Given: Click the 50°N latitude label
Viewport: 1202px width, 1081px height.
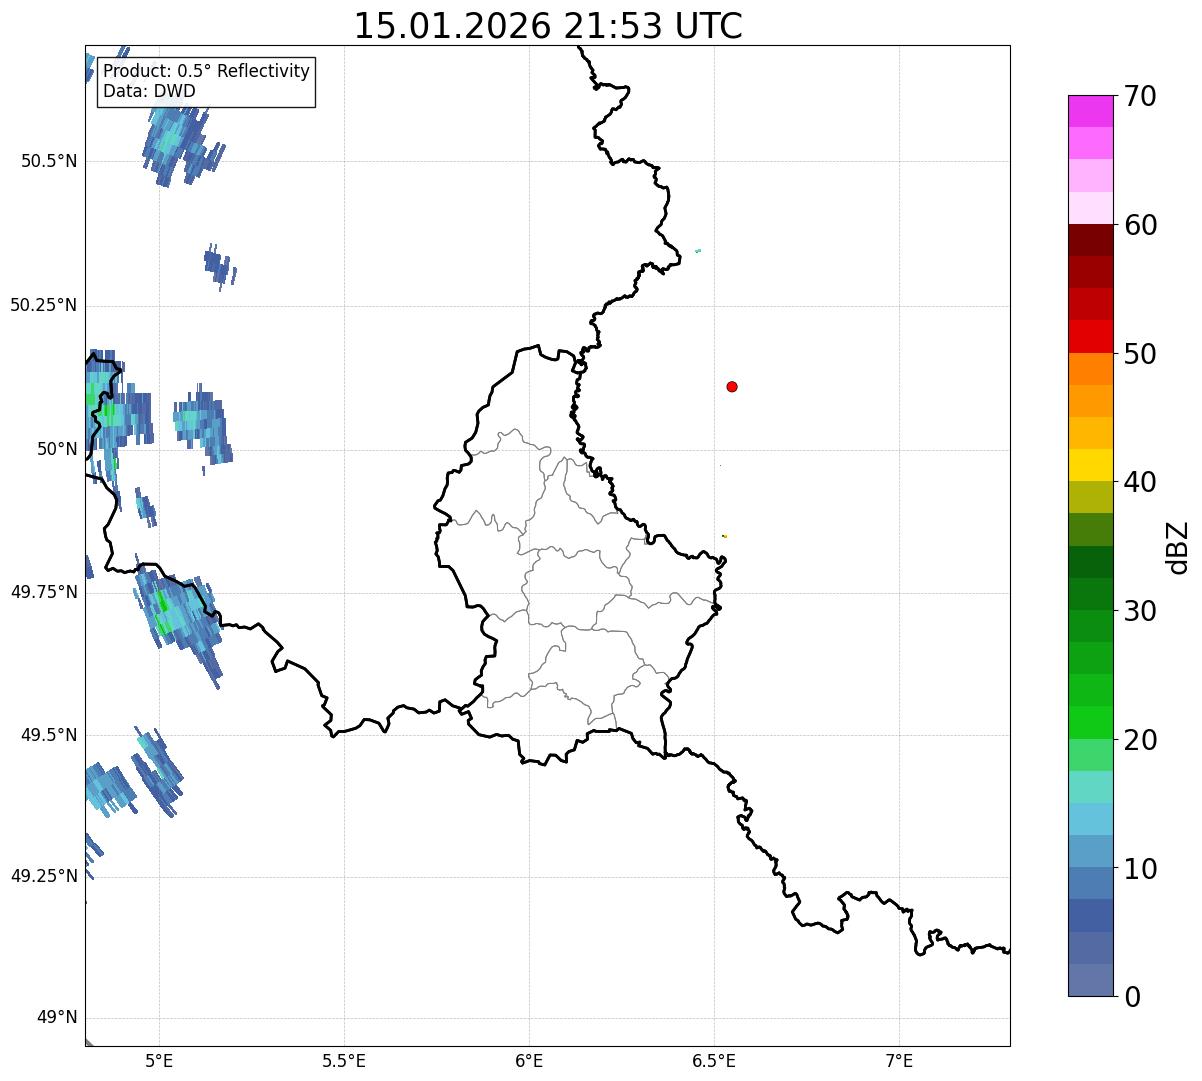Looking at the screenshot, I should tap(58, 449).
